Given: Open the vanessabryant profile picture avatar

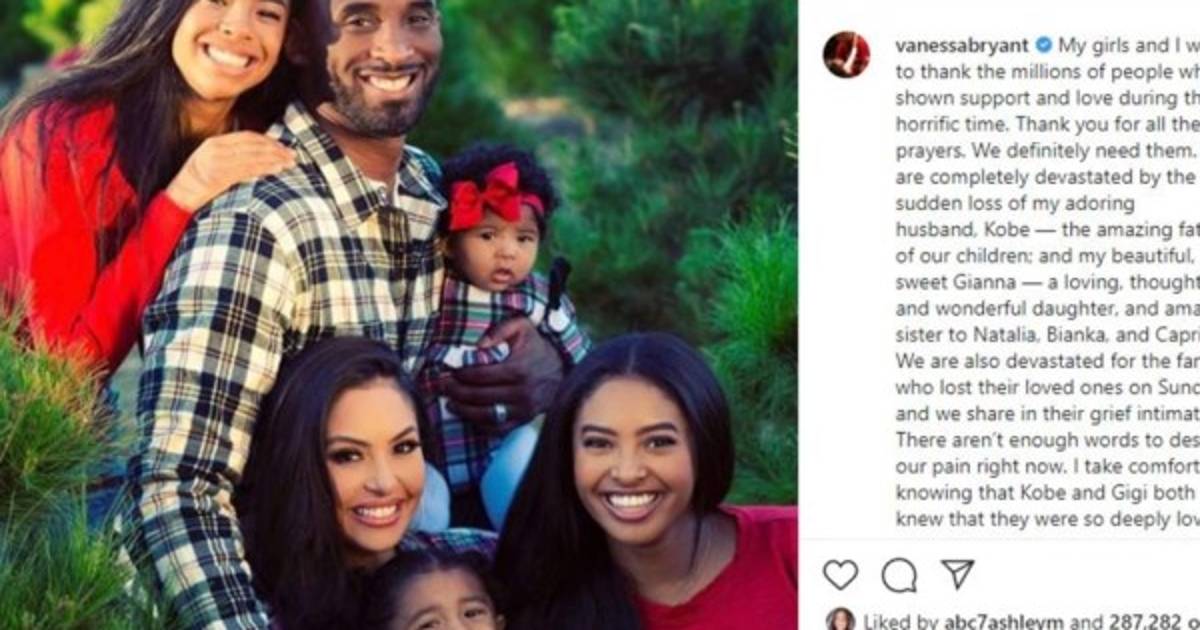Looking at the screenshot, I should pyautogui.click(x=846, y=54).
